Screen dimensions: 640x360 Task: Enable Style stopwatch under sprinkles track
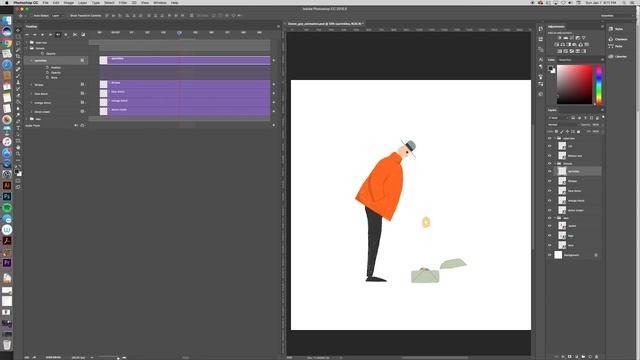coord(47,77)
